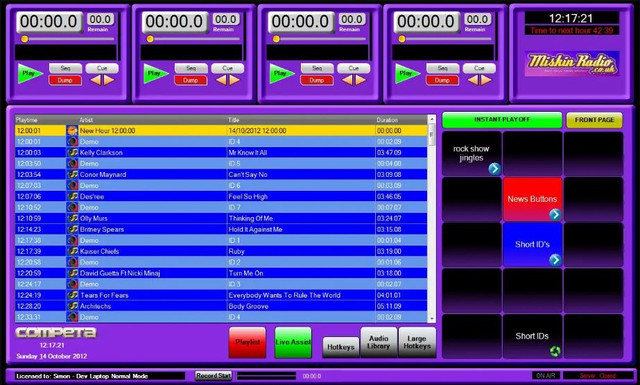640x385 pixels.
Task: Switch to Playlist mode
Action: [247, 342]
